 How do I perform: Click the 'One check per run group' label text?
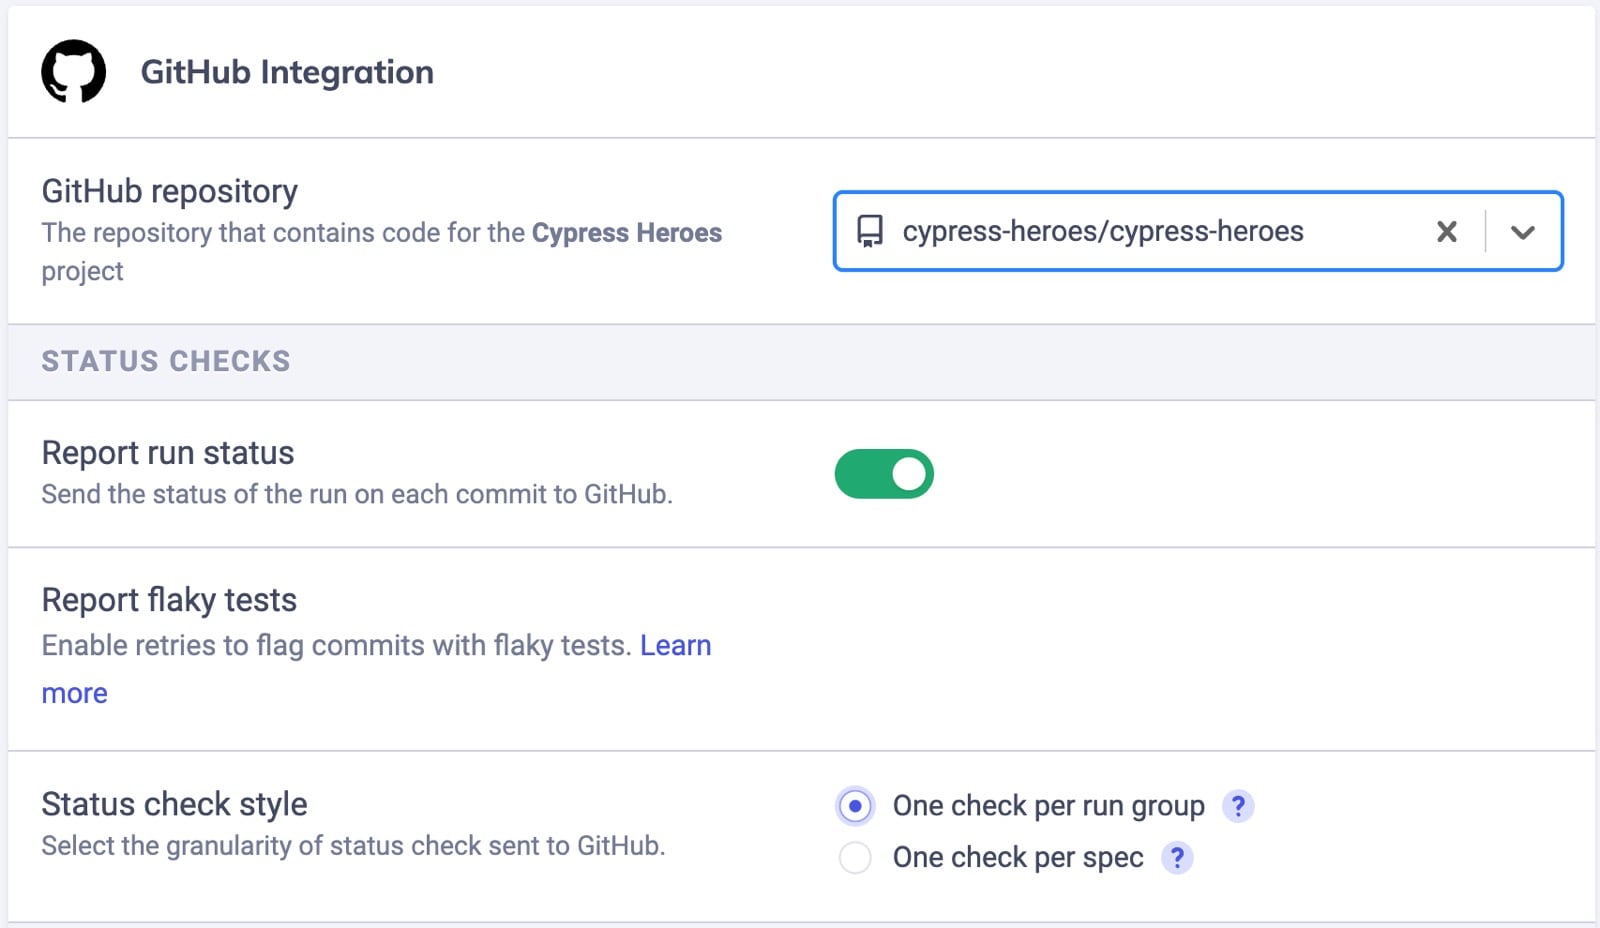coord(1047,805)
